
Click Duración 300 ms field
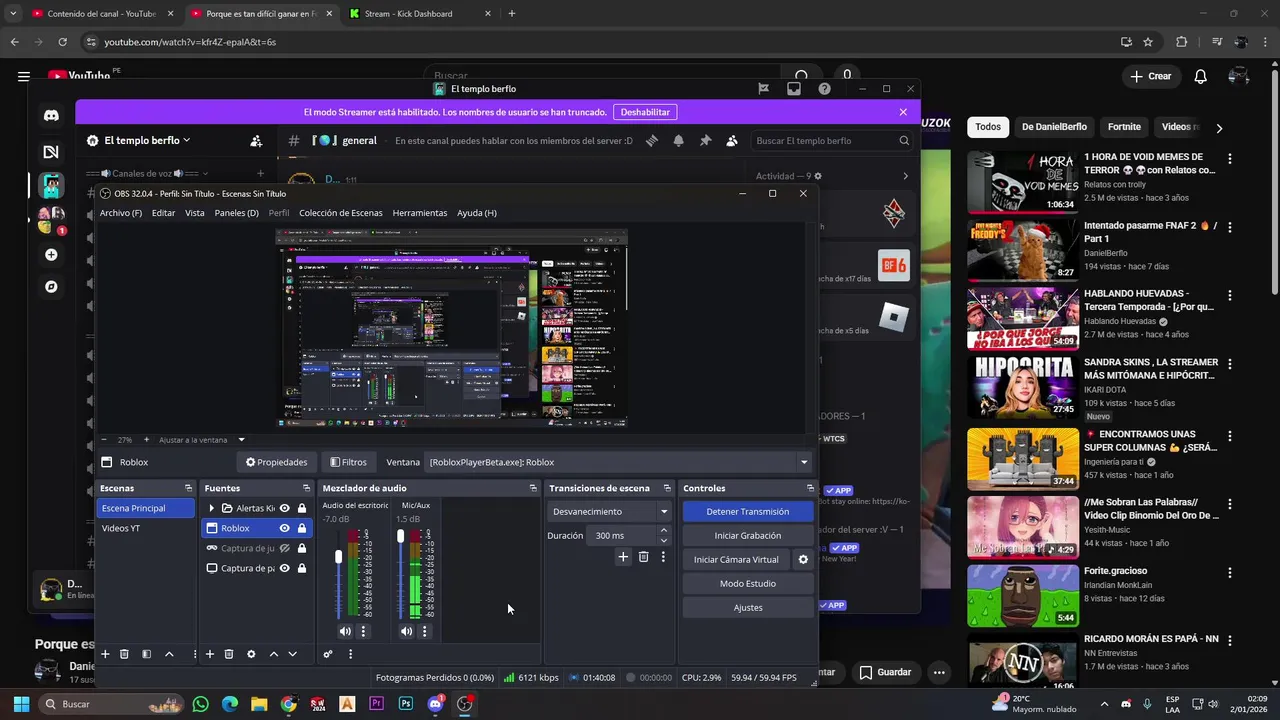(620, 536)
